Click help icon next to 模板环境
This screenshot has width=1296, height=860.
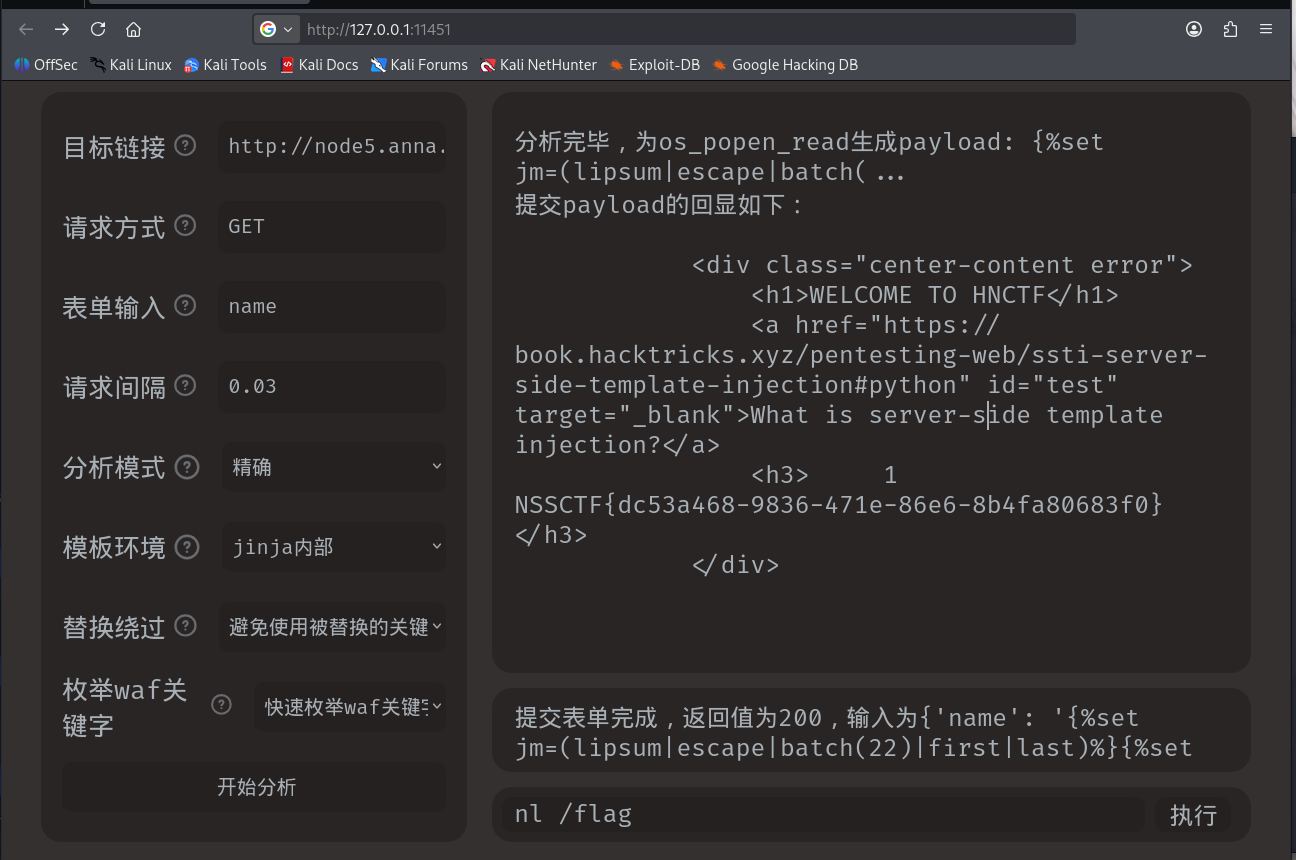(185, 546)
